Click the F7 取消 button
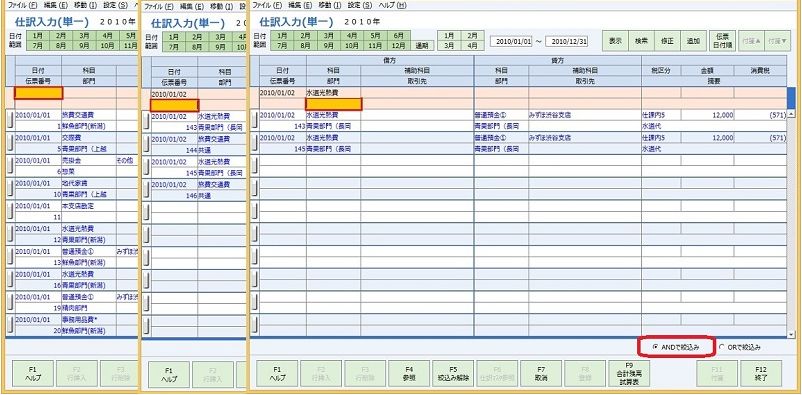Screen dimensions: 802x395 (541, 374)
